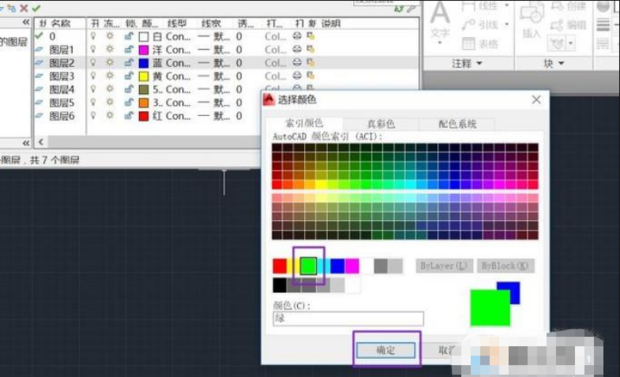
Task: Click the 引线 leader tool icon
Action: pyautogui.click(x=468, y=25)
